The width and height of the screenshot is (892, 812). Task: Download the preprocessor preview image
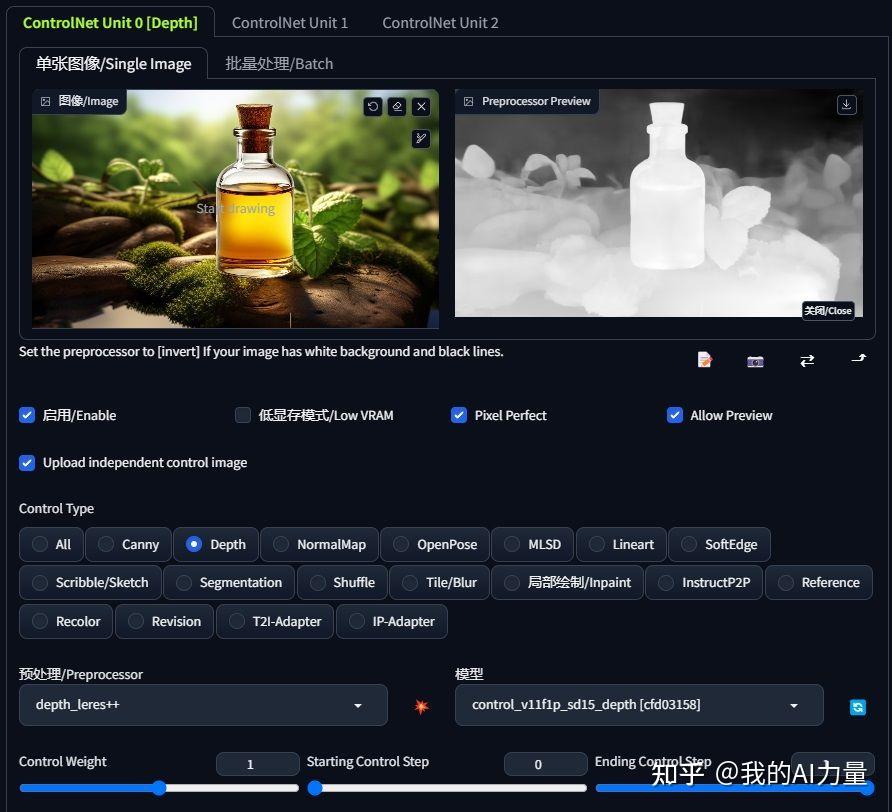point(847,104)
